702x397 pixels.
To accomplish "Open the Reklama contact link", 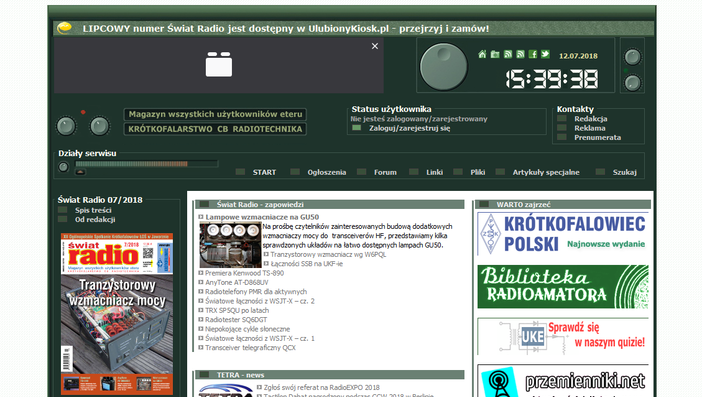I will 590,128.
